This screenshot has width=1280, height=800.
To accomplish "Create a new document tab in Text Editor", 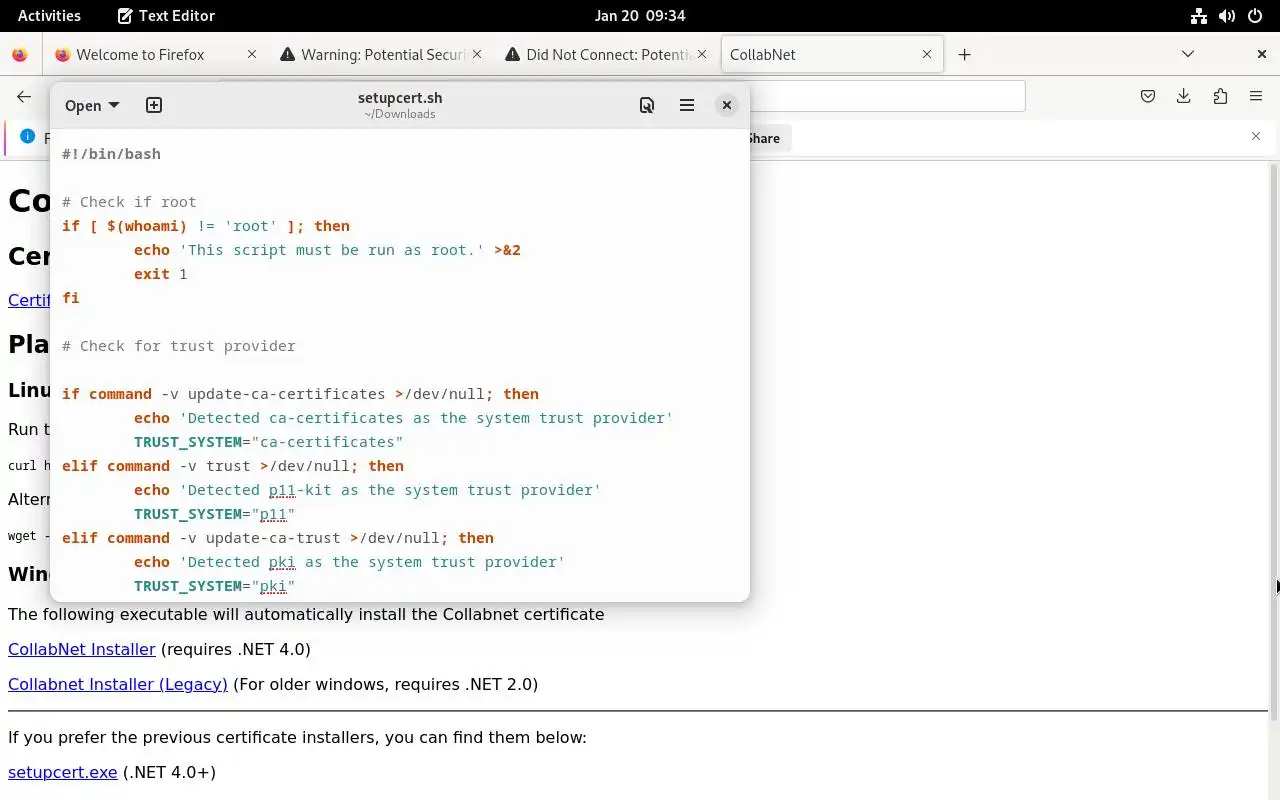I will pos(154,105).
